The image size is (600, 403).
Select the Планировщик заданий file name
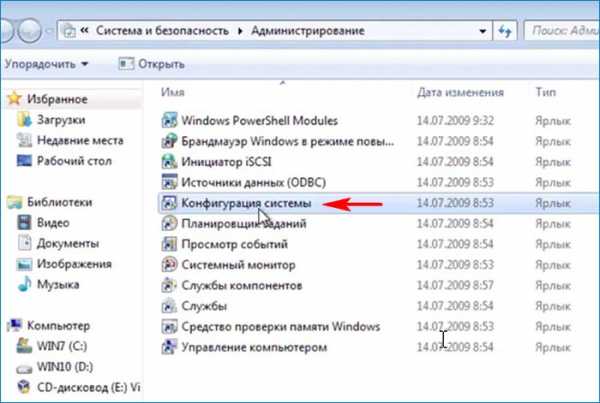pyautogui.click(x=244, y=224)
